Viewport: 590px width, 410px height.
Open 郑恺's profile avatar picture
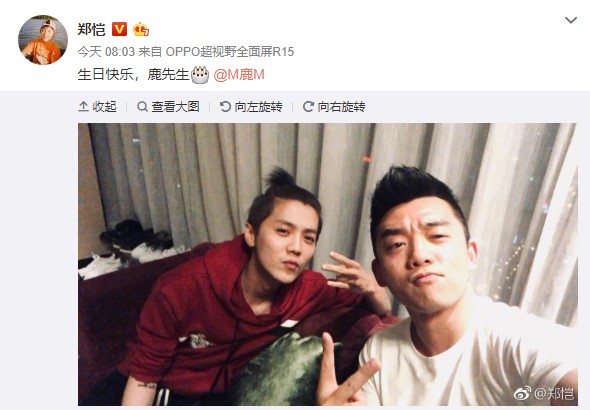43,40
